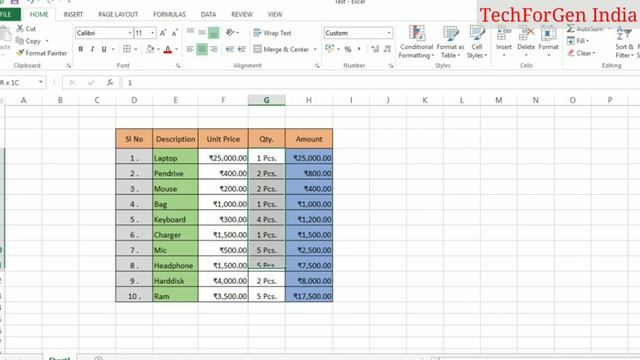Open Cell Styles gallery
Viewport: 640px width, 360px height.
477,42
